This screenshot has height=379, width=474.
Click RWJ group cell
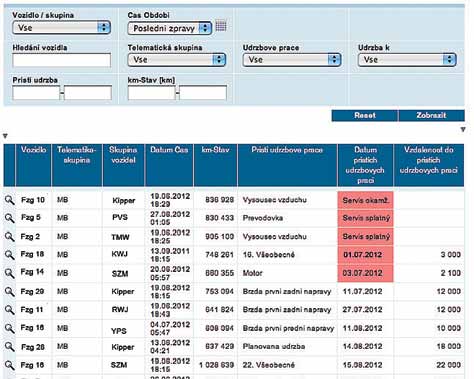click(x=120, y=310)
